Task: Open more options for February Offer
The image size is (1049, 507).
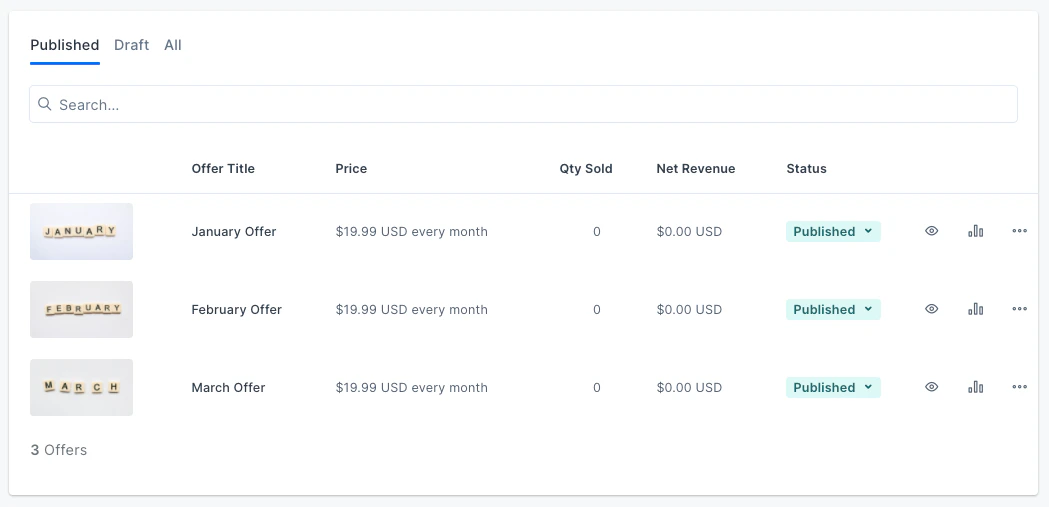Action: (1019, 309)
